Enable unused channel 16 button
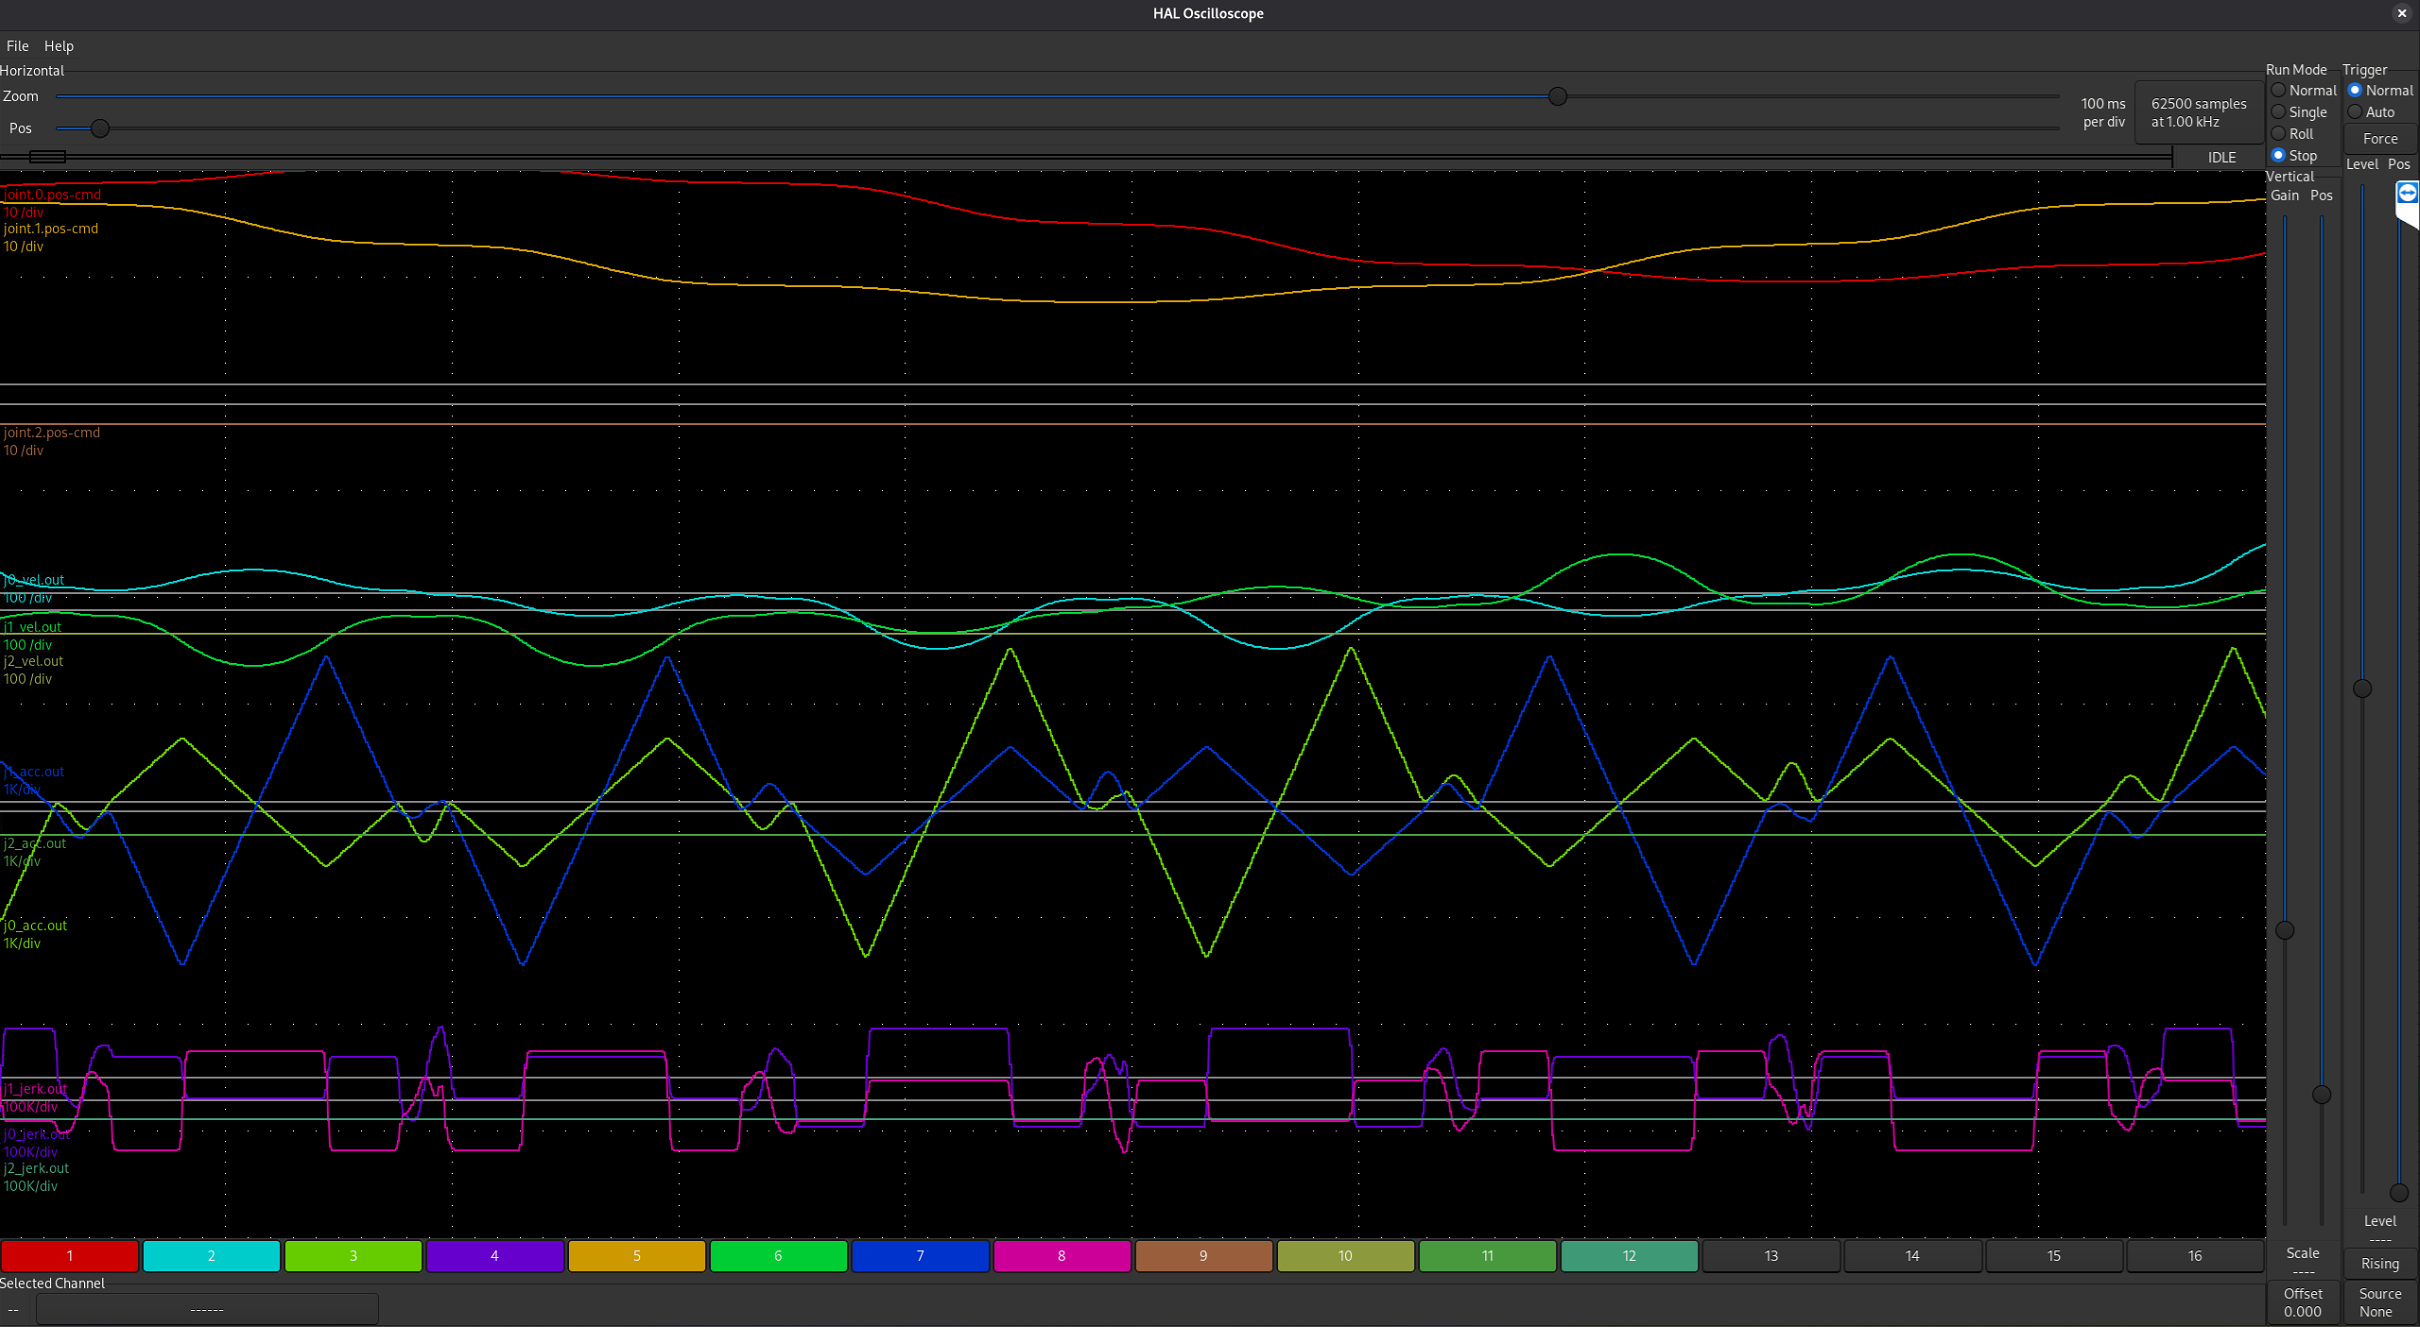 (x=2194, y=1255)
